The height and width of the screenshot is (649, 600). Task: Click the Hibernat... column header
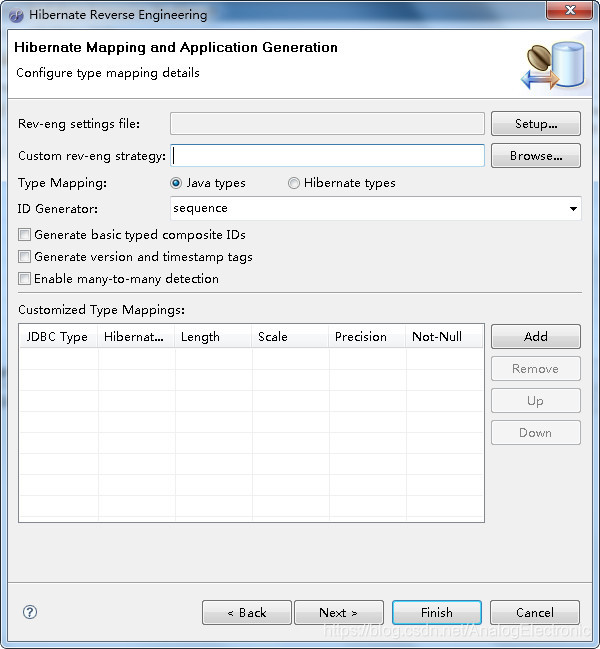point(136,337)
